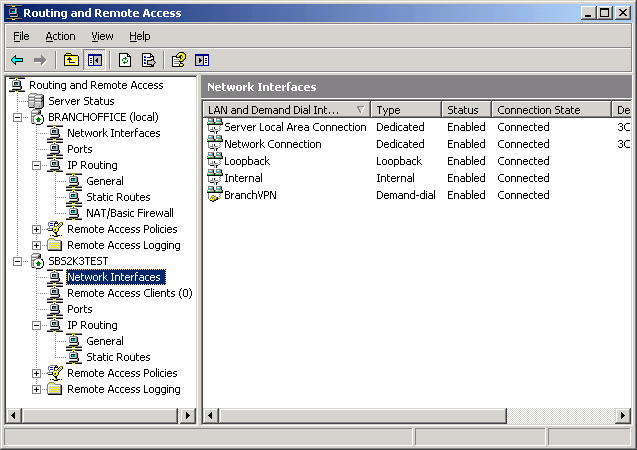Open the Help toolbar icon
This screenshot has height=450, width=637.
click(x=179, y=61)
